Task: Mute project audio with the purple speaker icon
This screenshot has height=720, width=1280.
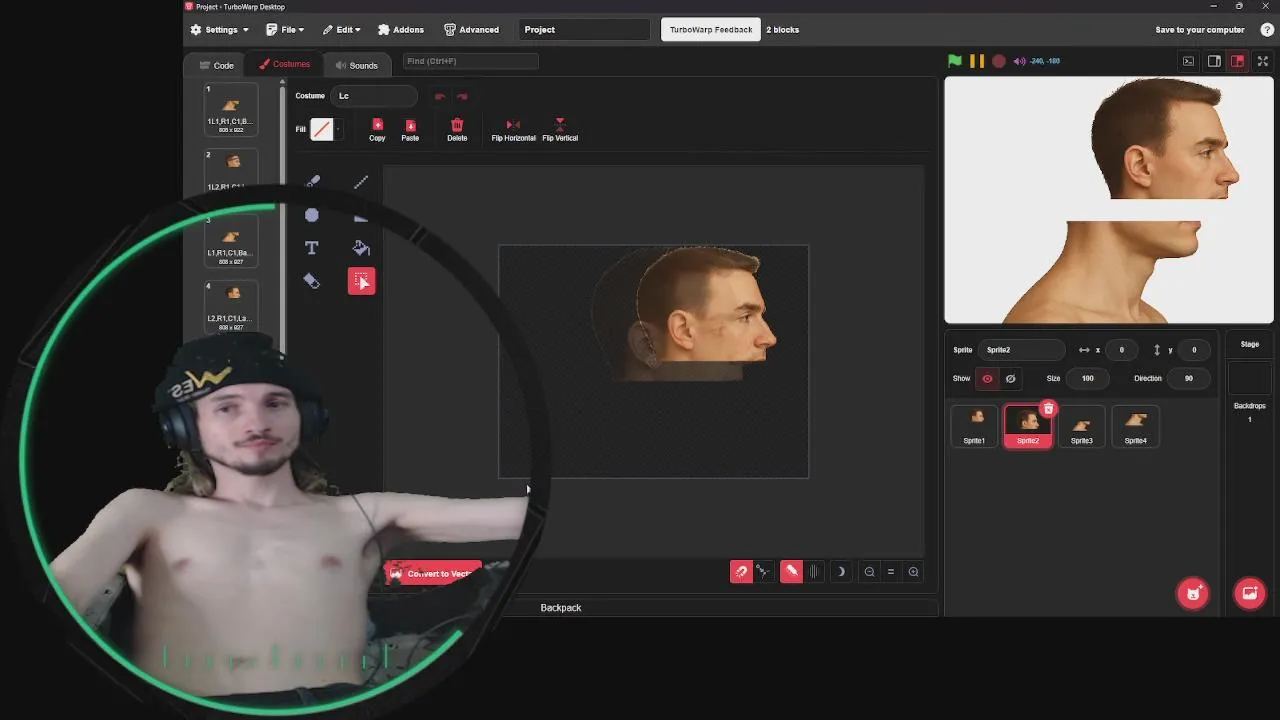Action: point(1020,61)
